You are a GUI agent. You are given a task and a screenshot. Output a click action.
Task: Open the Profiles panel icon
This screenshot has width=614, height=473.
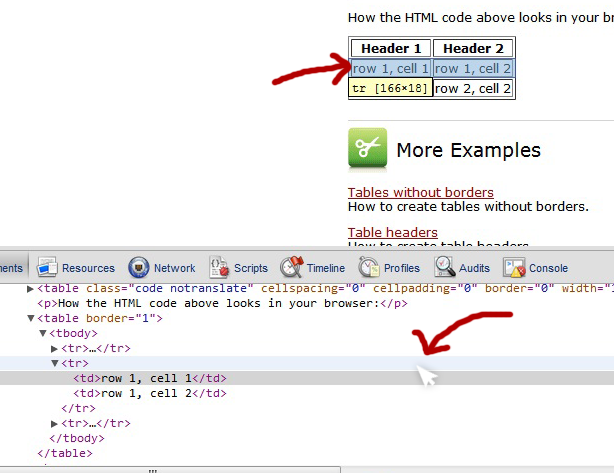coord(369,267)
